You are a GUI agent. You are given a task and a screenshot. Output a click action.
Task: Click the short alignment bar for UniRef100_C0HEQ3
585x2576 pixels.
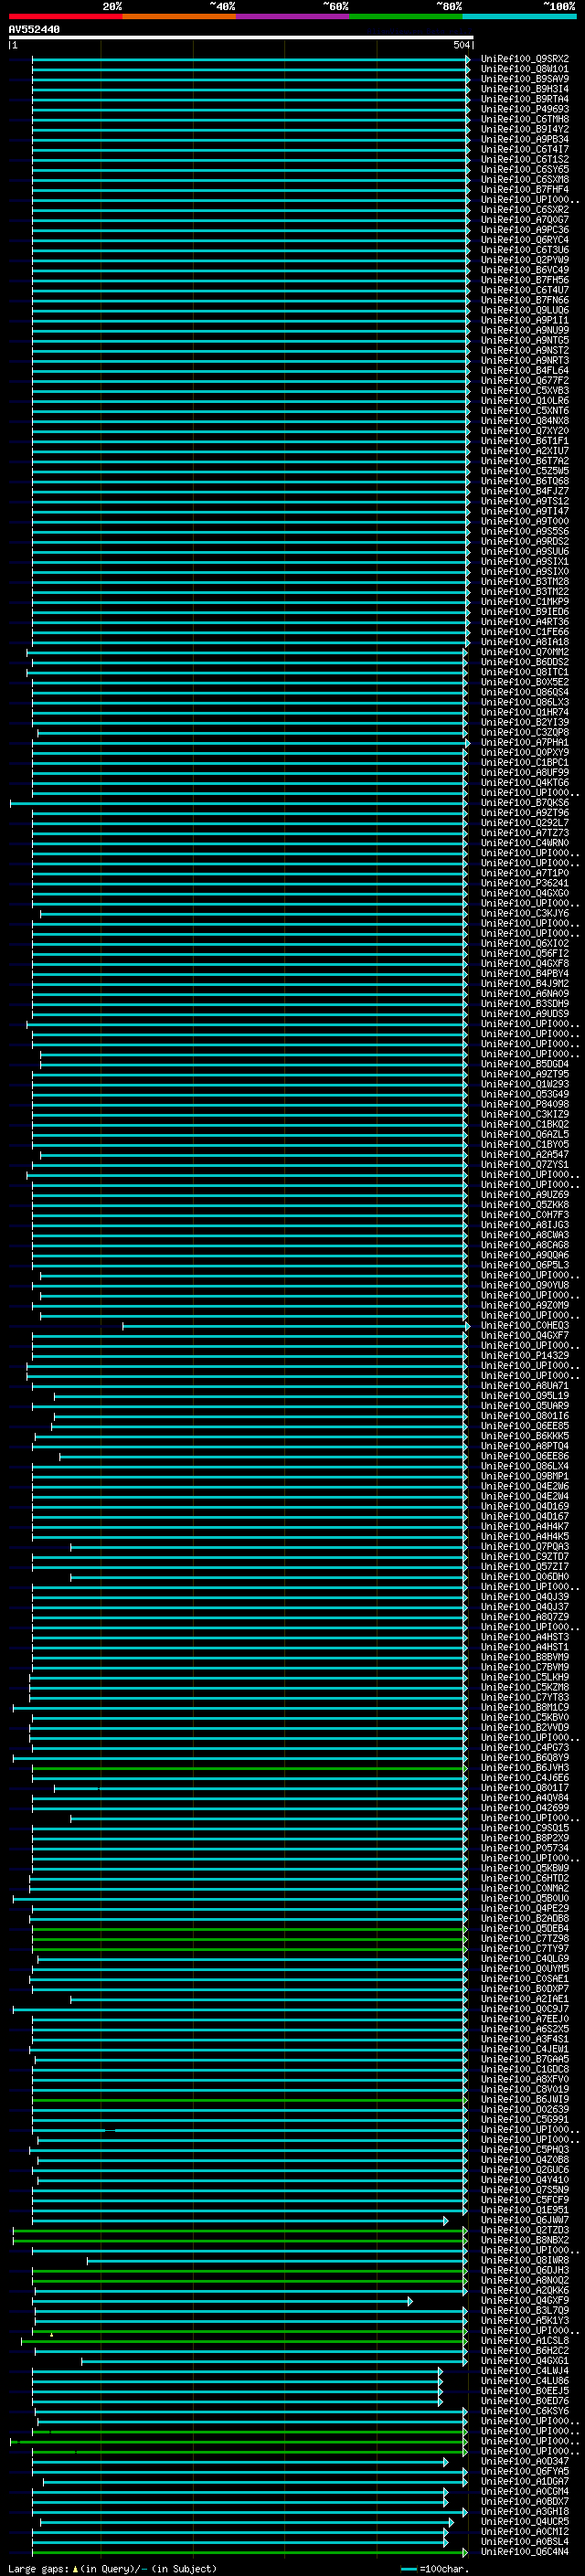click(296, 1326)
